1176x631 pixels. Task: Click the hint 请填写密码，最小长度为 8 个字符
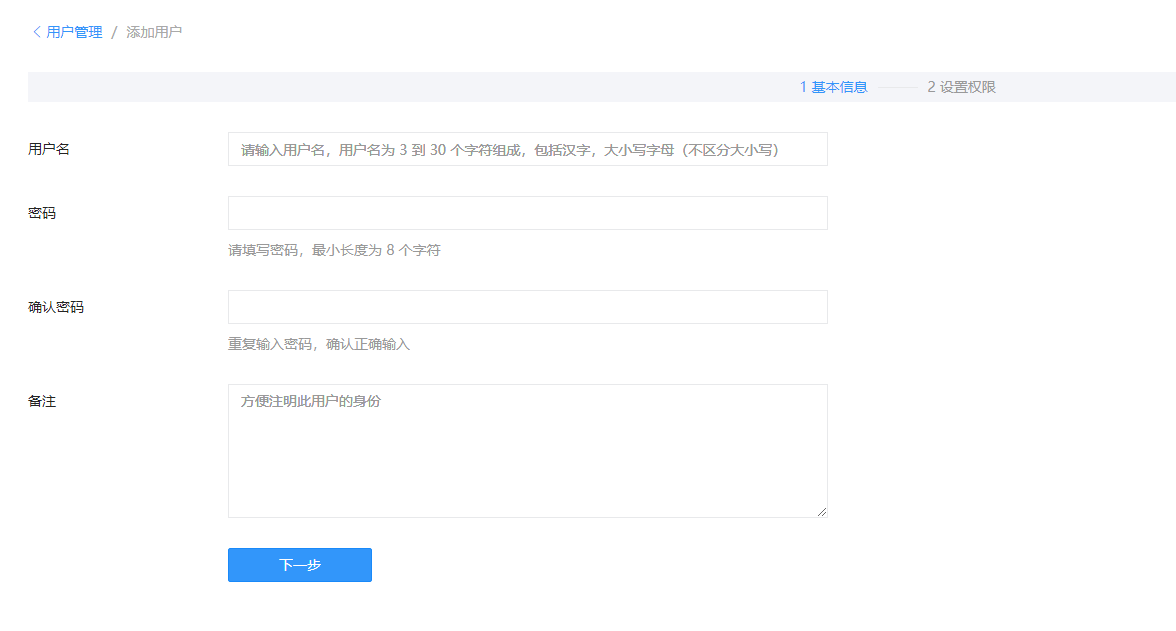(334, 250)
